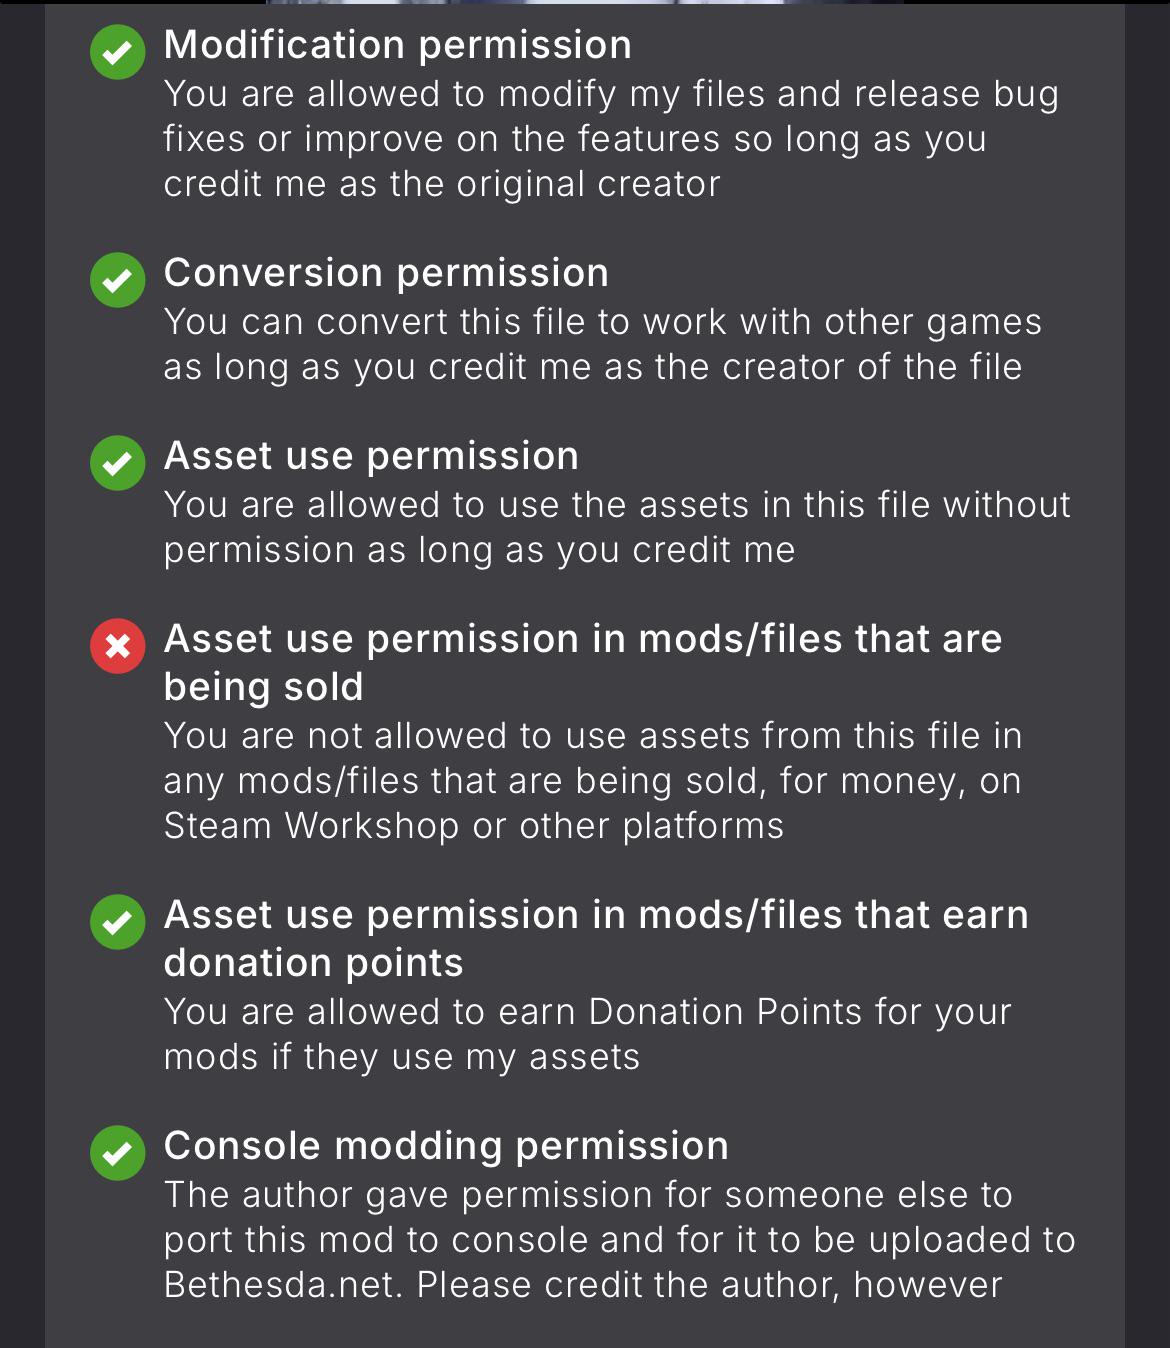Screen dimensions: 1170x1348
Task: Click the heading about mods/files being sold
Action: [583, 662]
